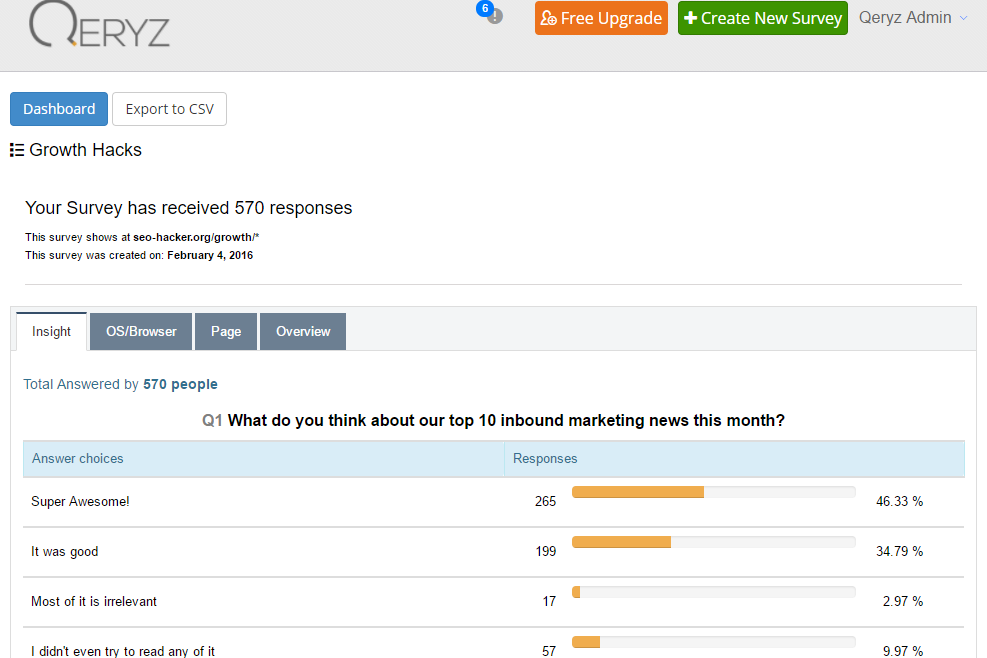This screenshot has height=658, width=987.
Task: Go back to the Dashboard
Action: click(x=59, y=109)
